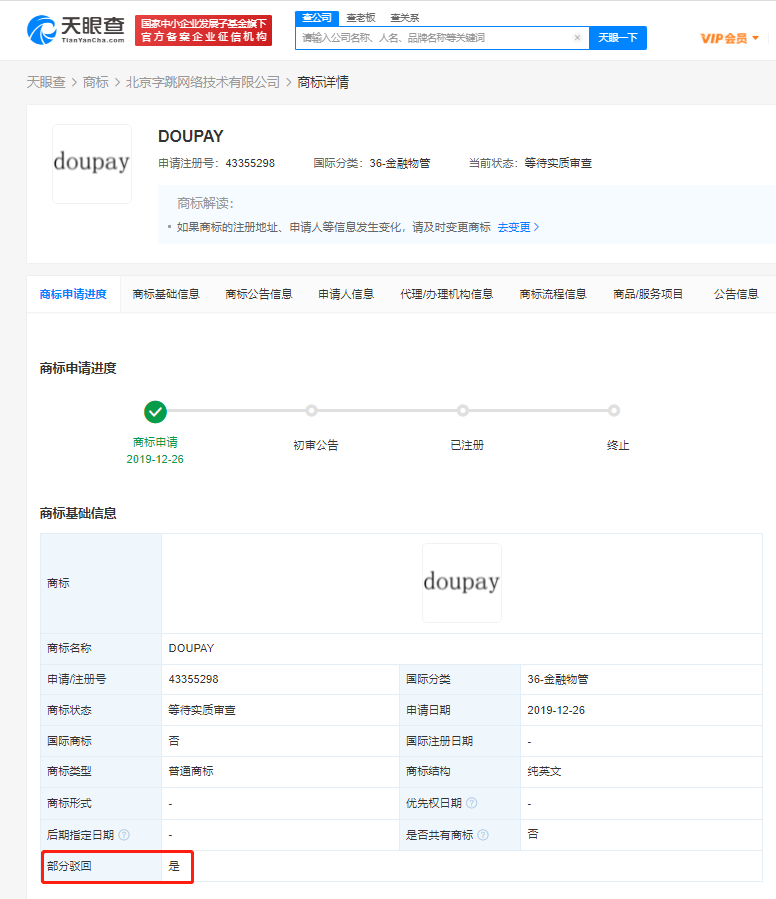Select the 商标公告信息 tab
This screenshot has height=899, width=776.
[x=259, y=294]
